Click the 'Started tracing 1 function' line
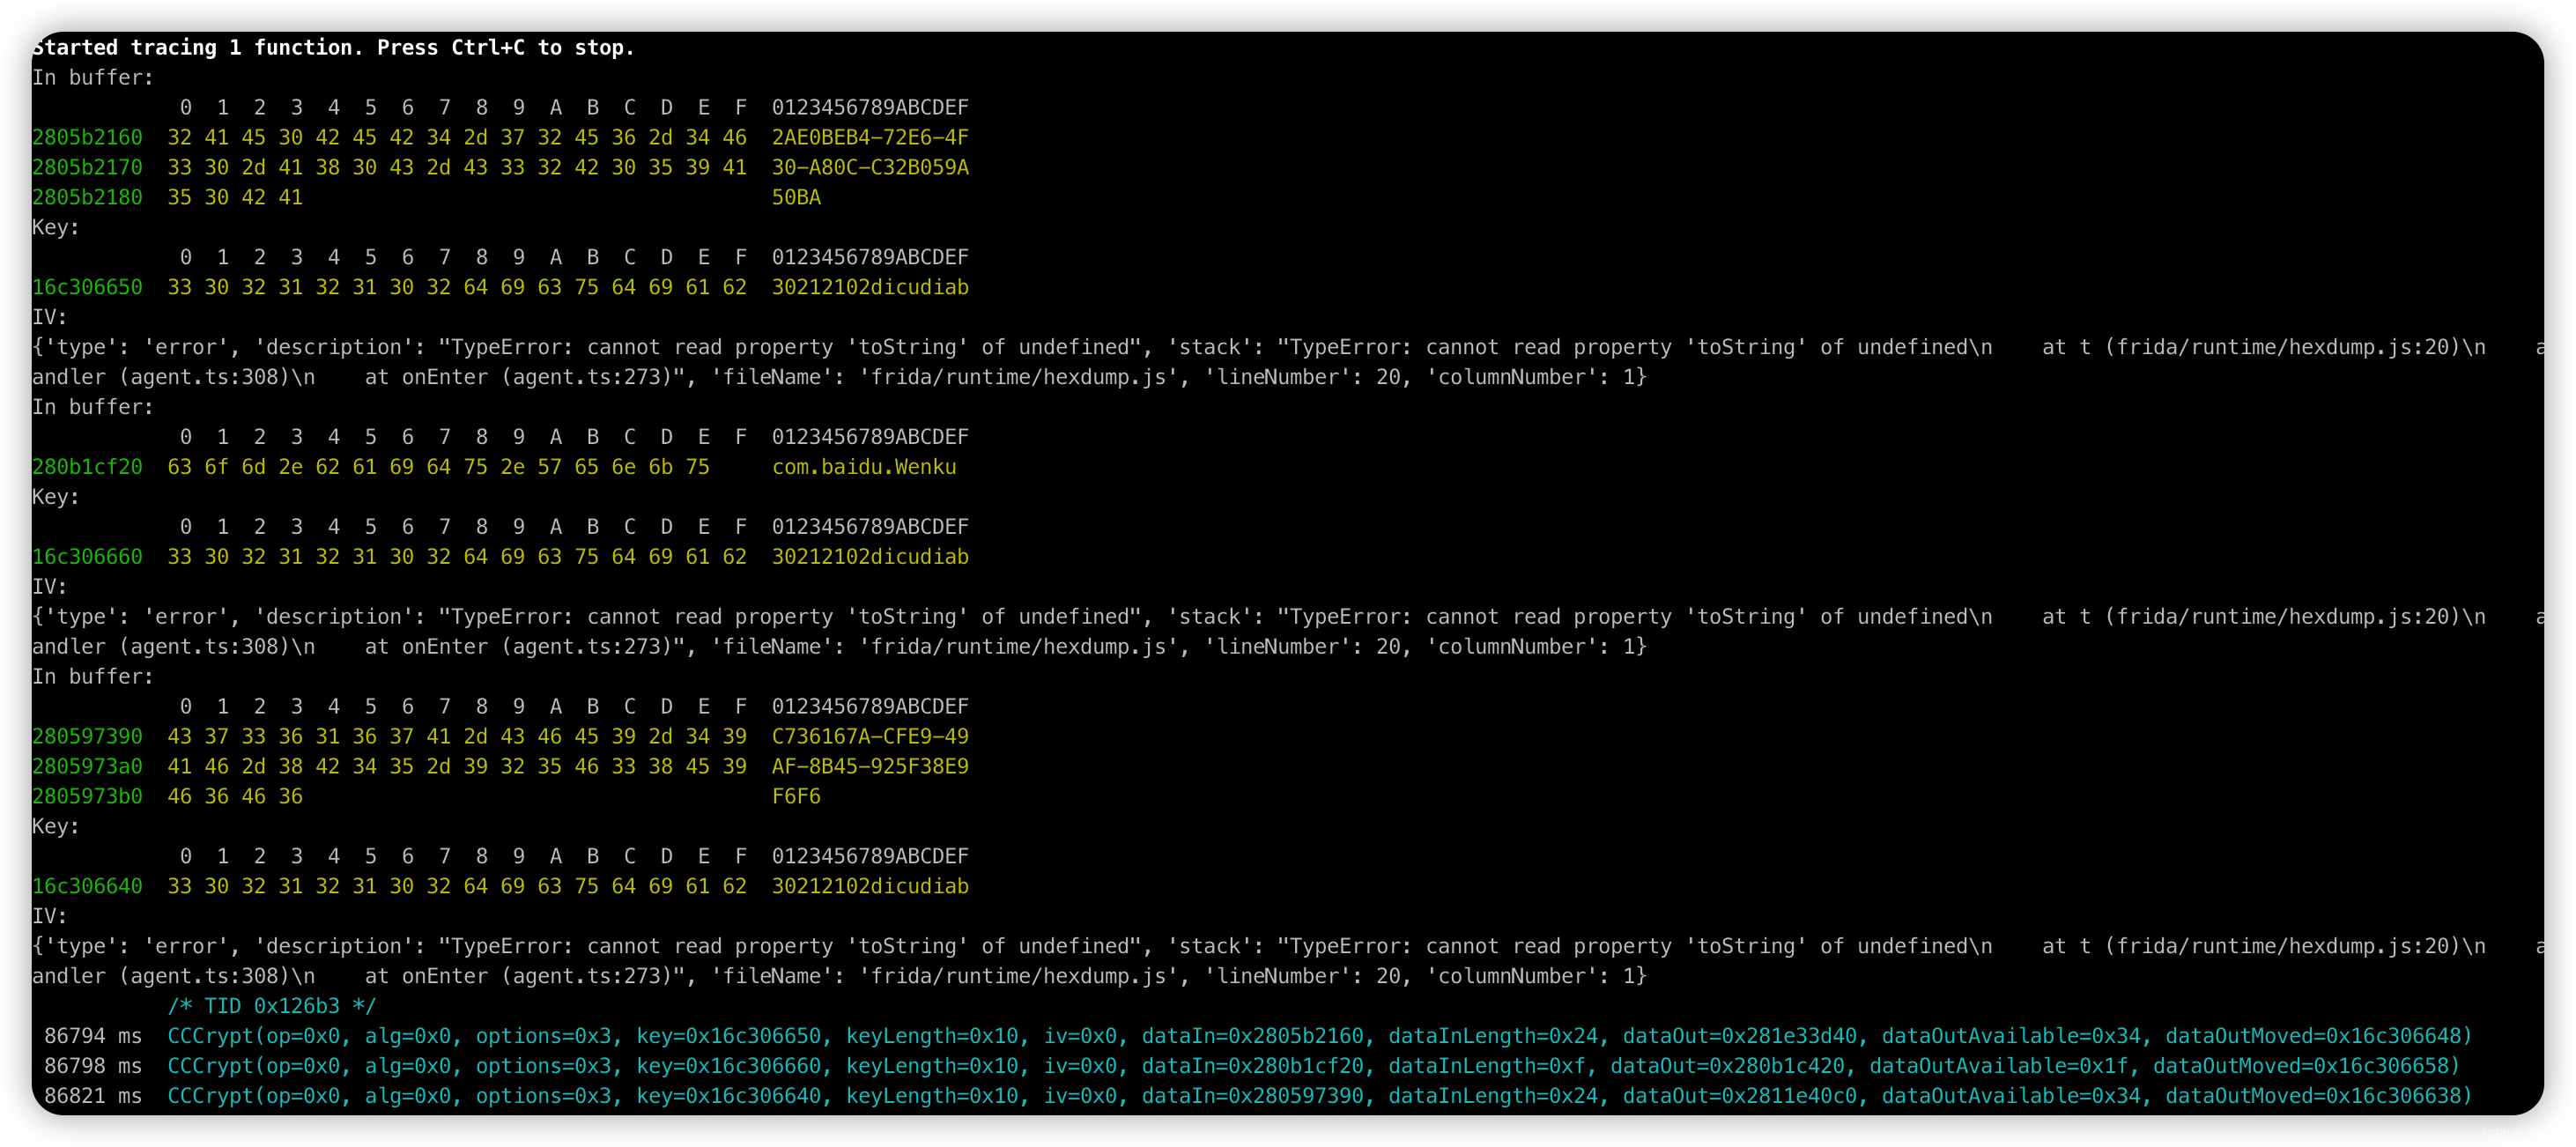Screen dimensions: 2576x1147 (x=334, y=47)
